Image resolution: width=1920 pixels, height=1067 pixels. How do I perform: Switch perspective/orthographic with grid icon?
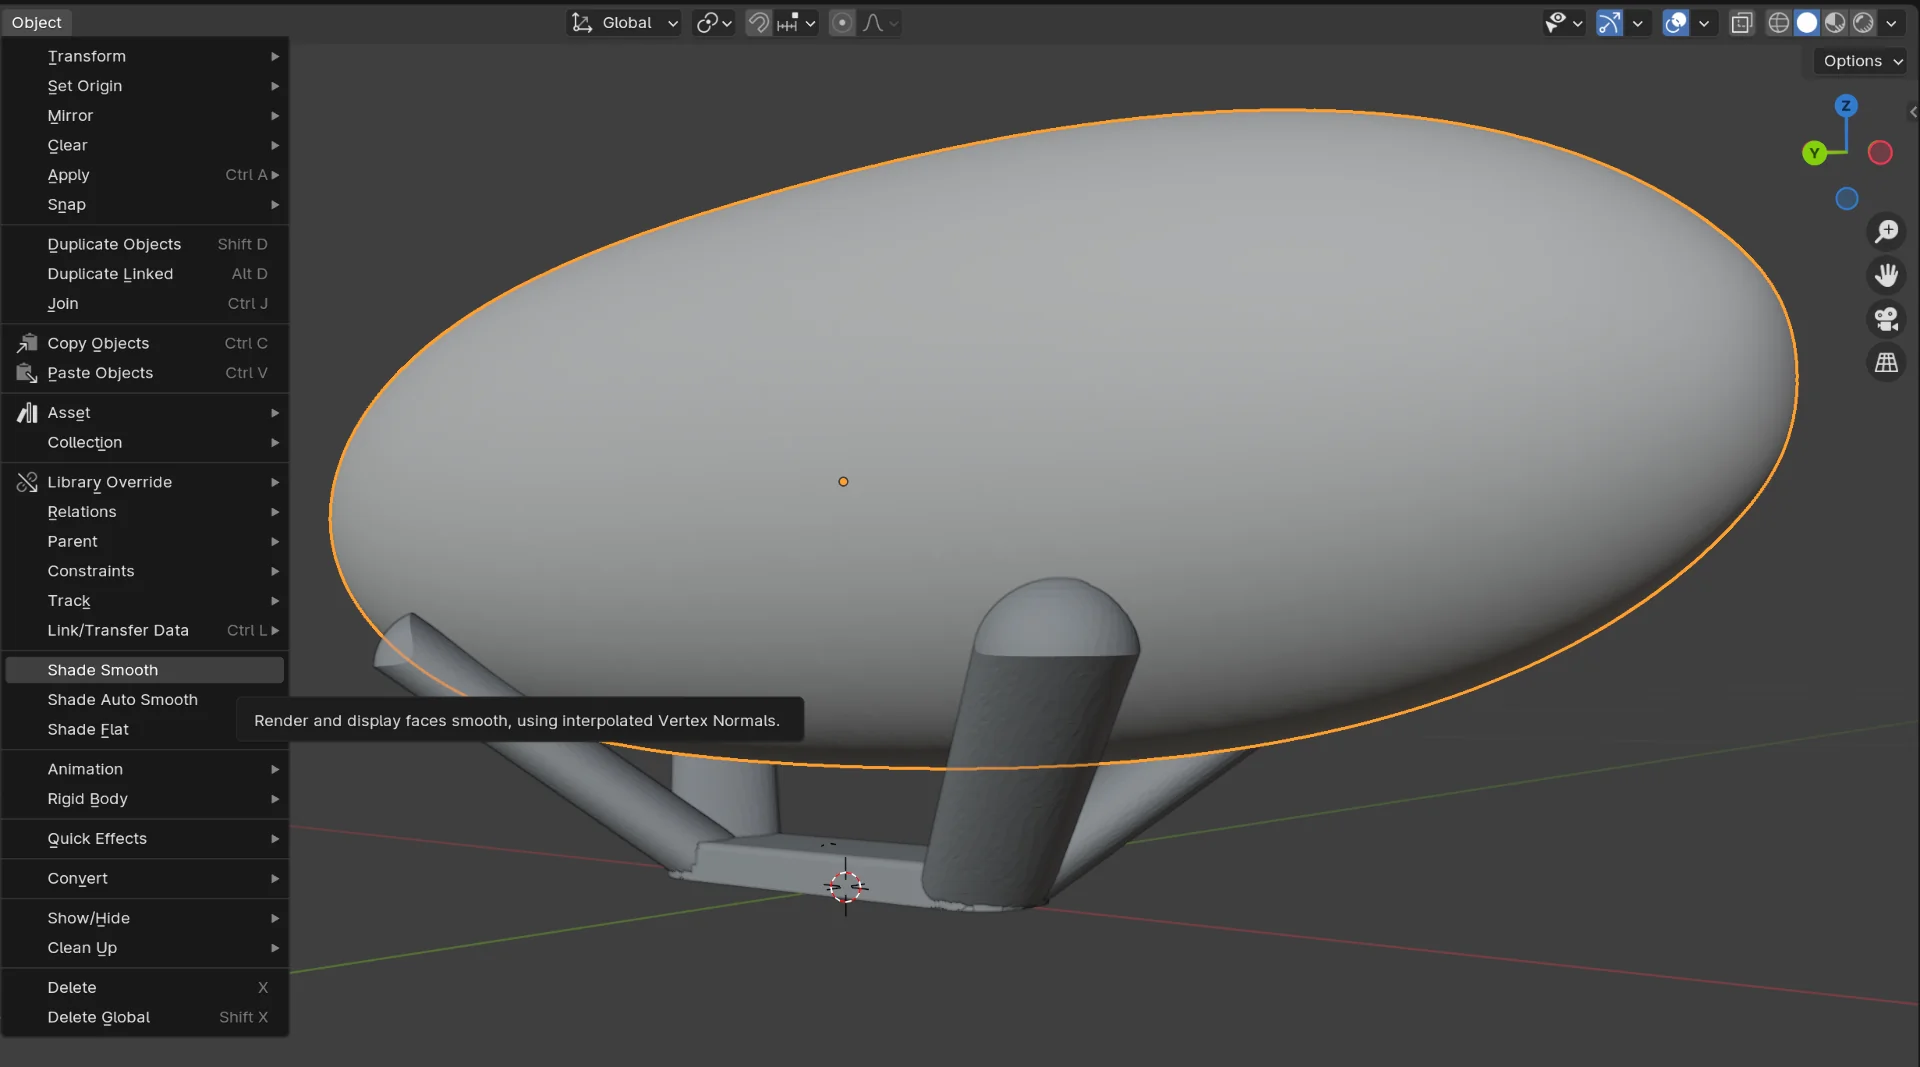pos(1886,363)
